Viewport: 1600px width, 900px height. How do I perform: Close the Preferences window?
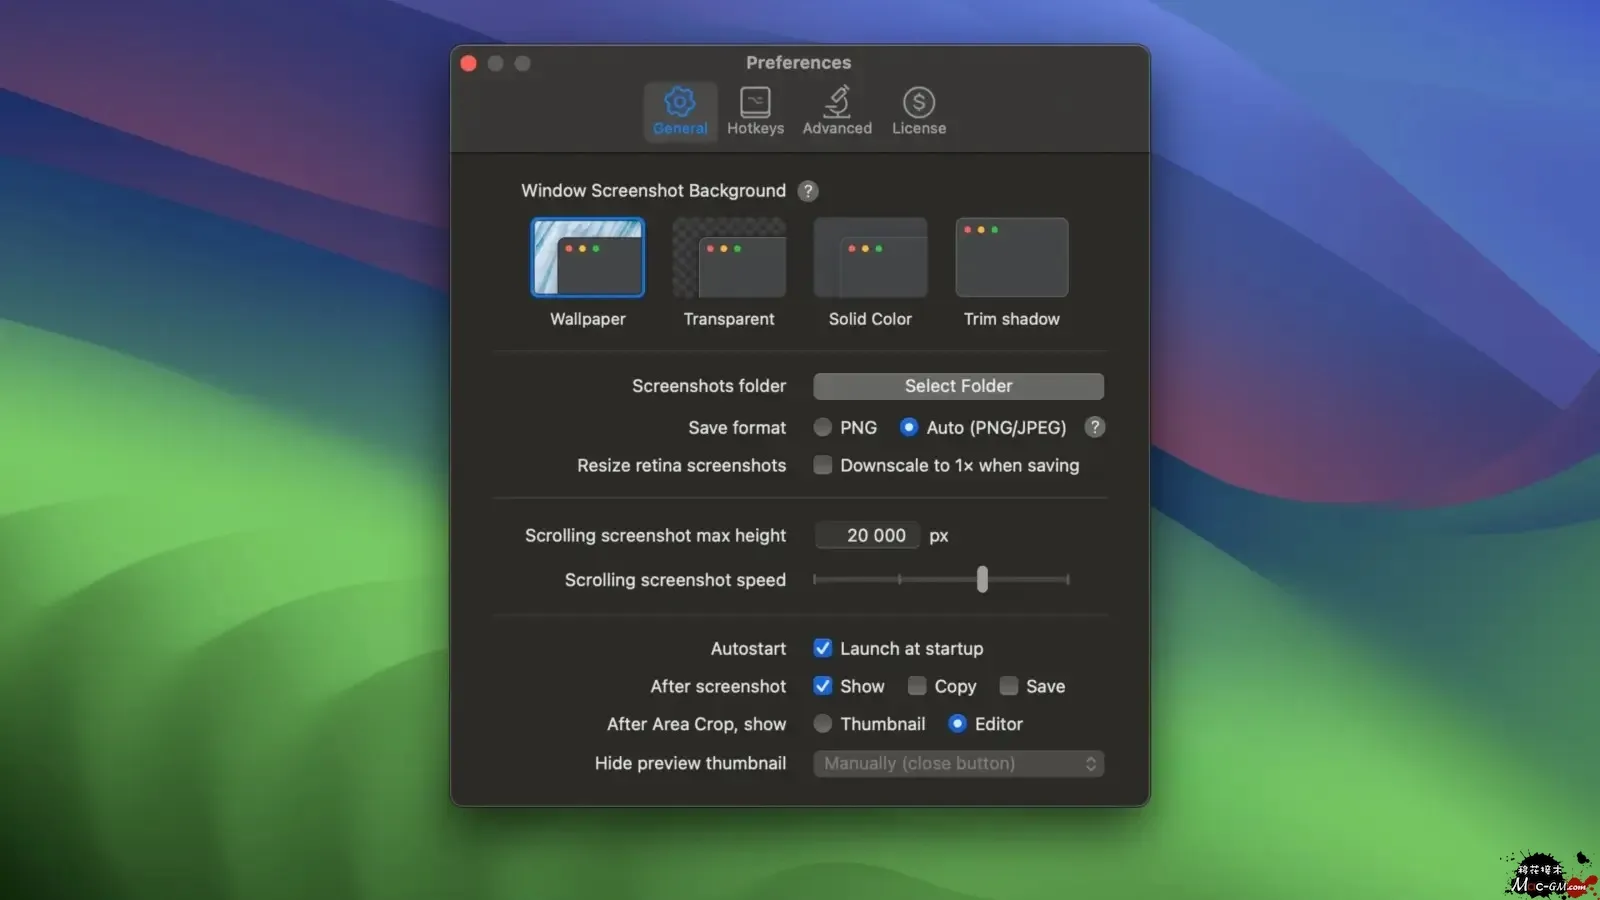469,64
